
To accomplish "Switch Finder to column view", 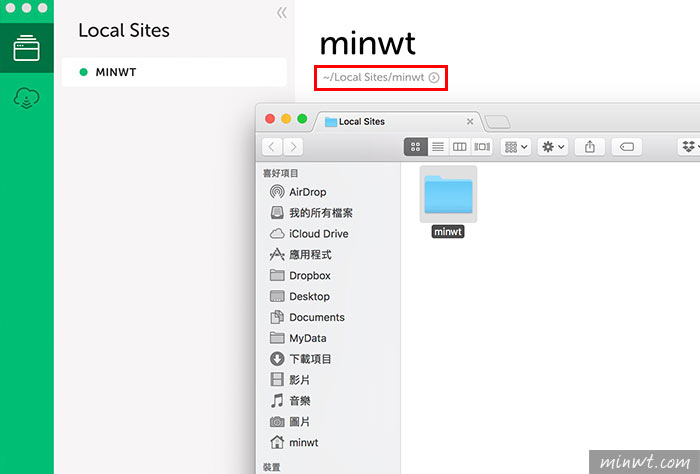I will coord(460,147).
